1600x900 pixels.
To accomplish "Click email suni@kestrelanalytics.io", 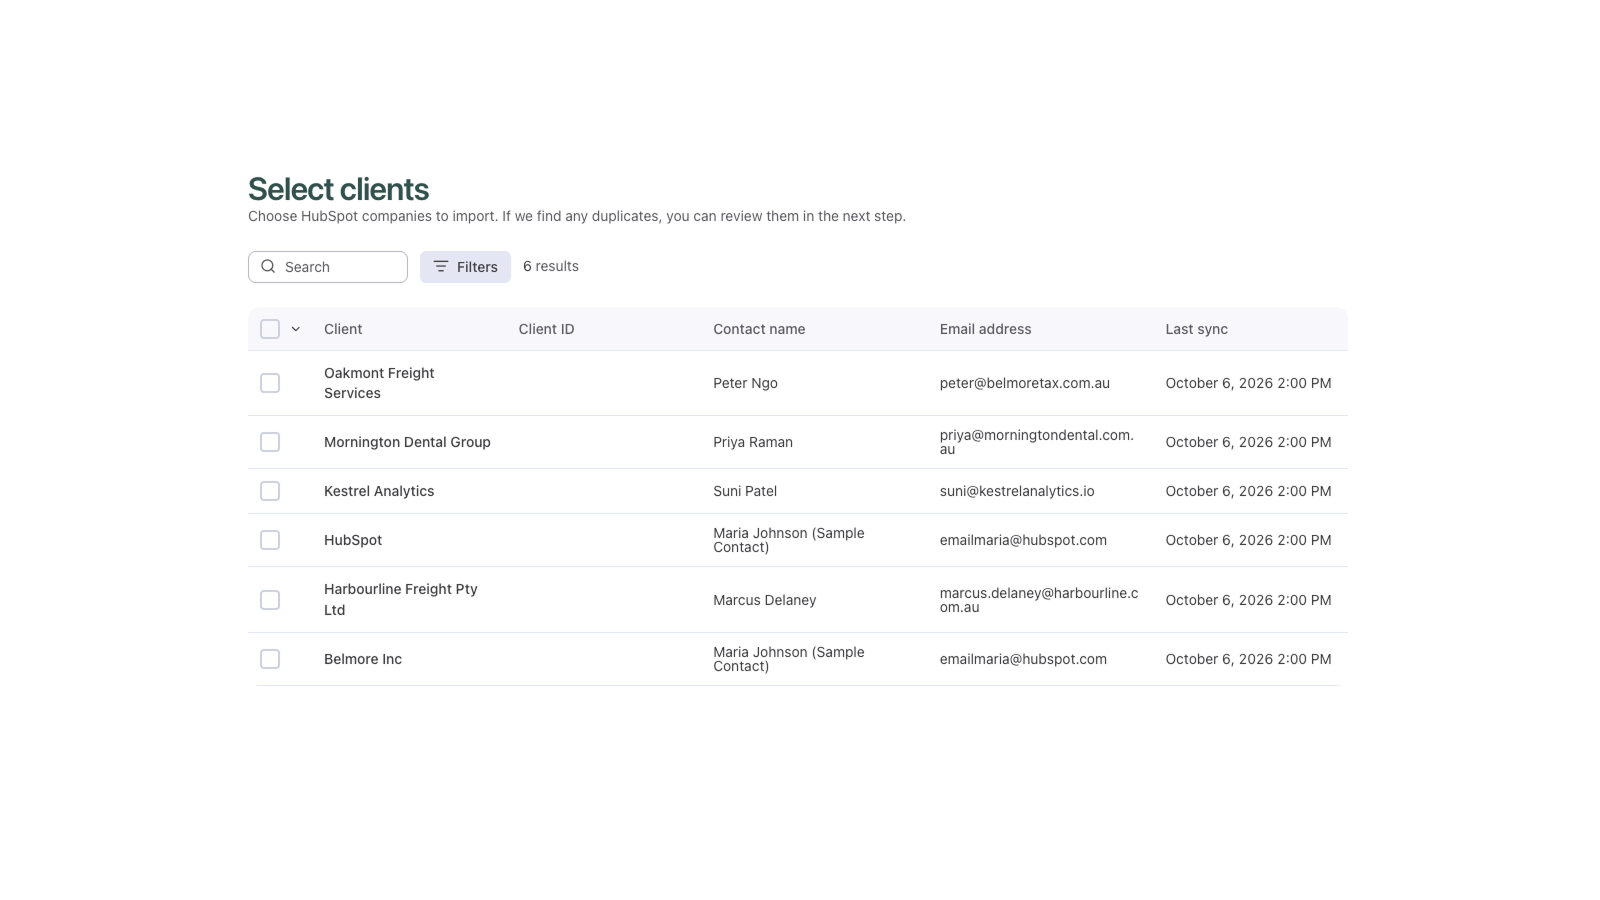I will click(1017, 491).
